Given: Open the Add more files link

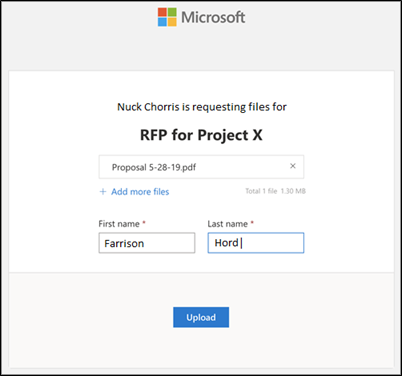Looking at the screenshot, I should (x=140, y=192).
